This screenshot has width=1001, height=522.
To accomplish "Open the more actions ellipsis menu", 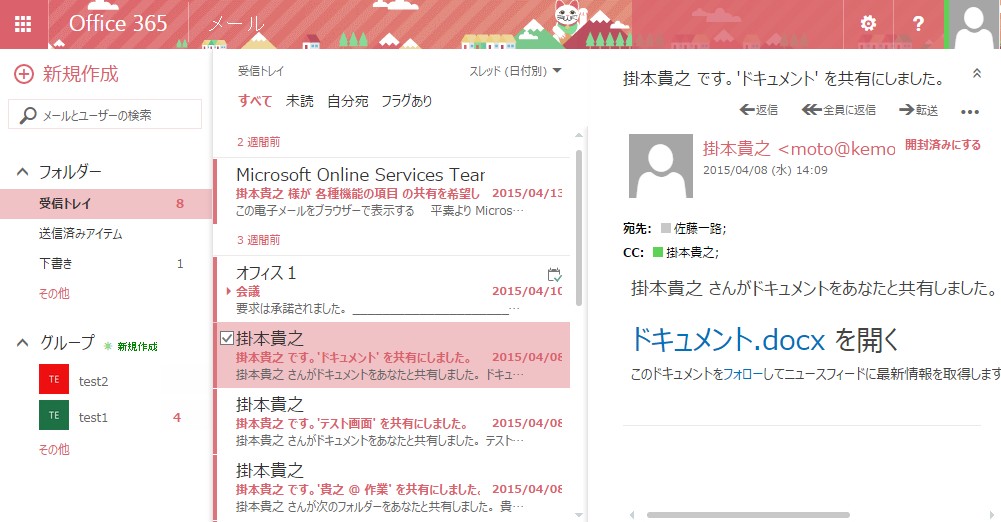I will click(x=969, y=111).
